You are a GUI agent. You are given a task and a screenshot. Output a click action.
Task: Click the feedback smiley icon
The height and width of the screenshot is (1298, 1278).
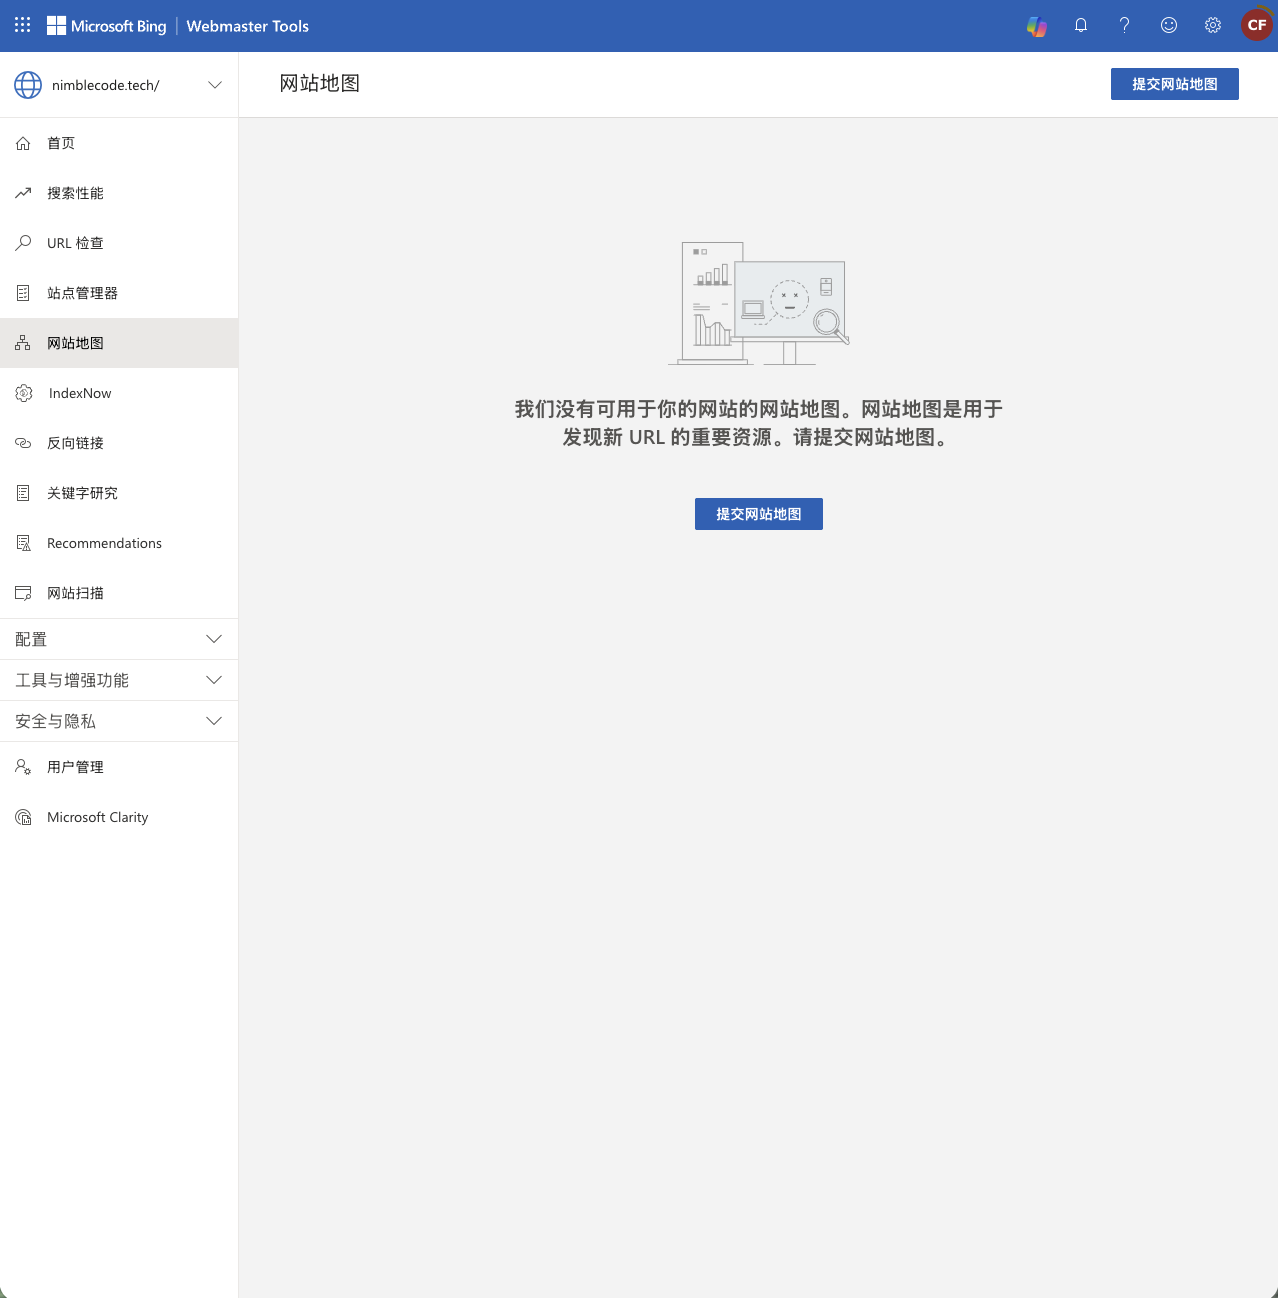click(x=1168, y=26)
